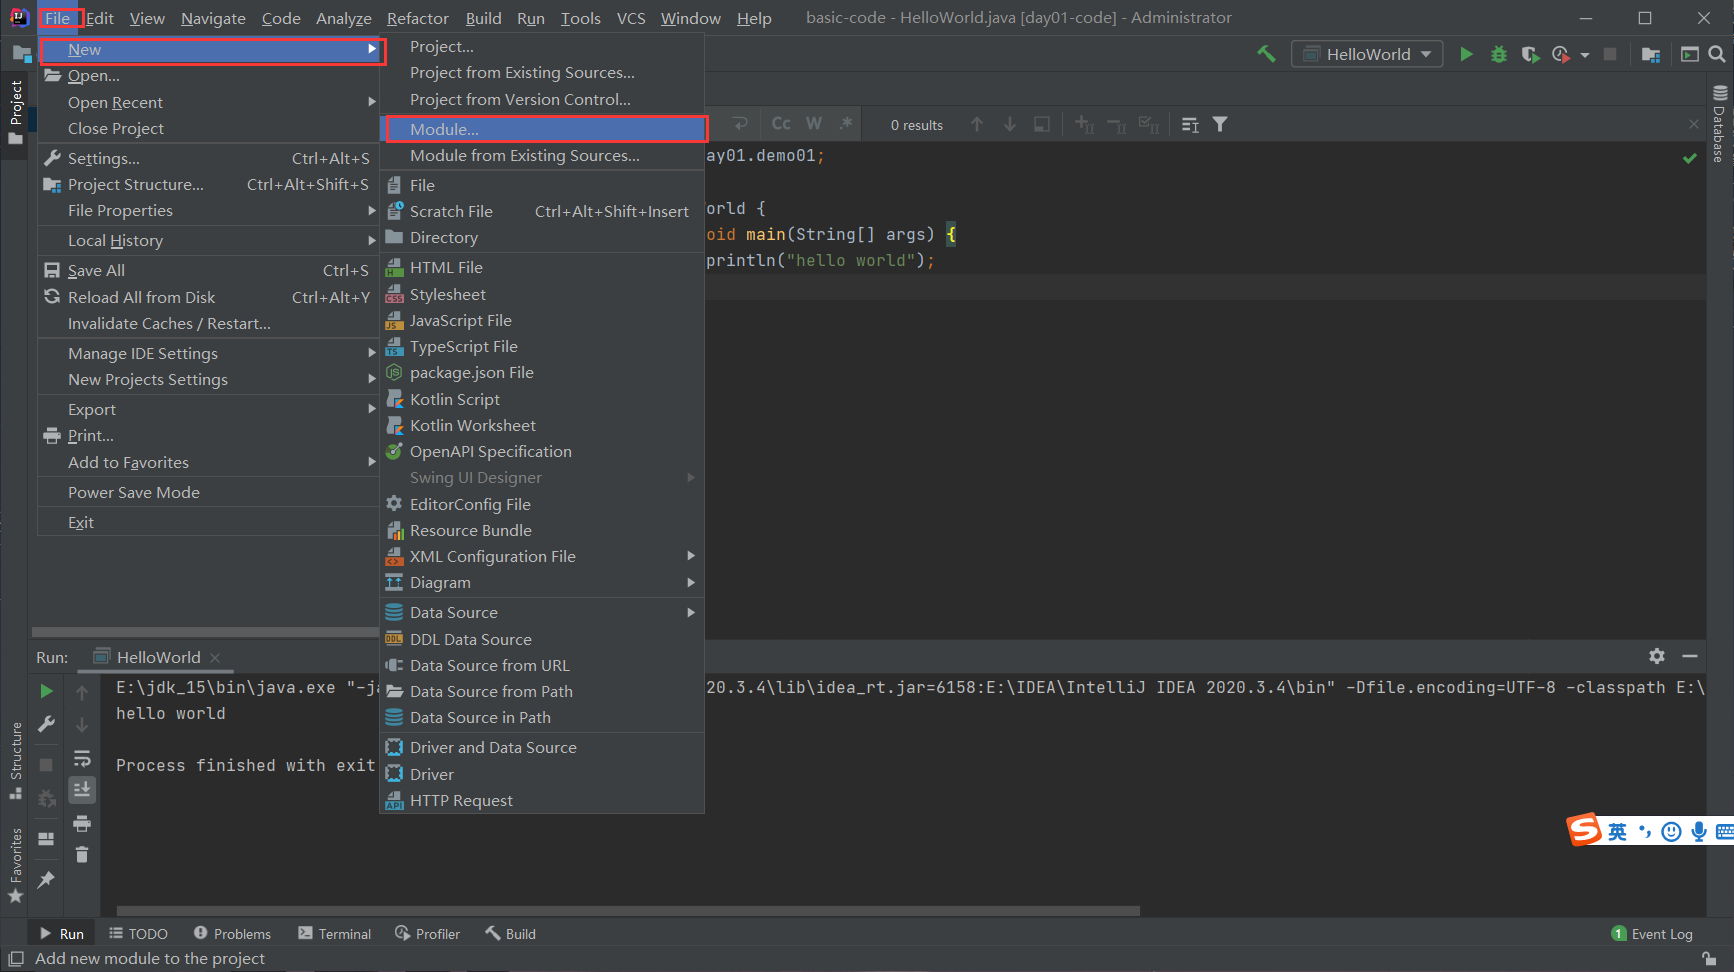Expand the Local History submenu
1734x972 pixels.
coord(208,240)
